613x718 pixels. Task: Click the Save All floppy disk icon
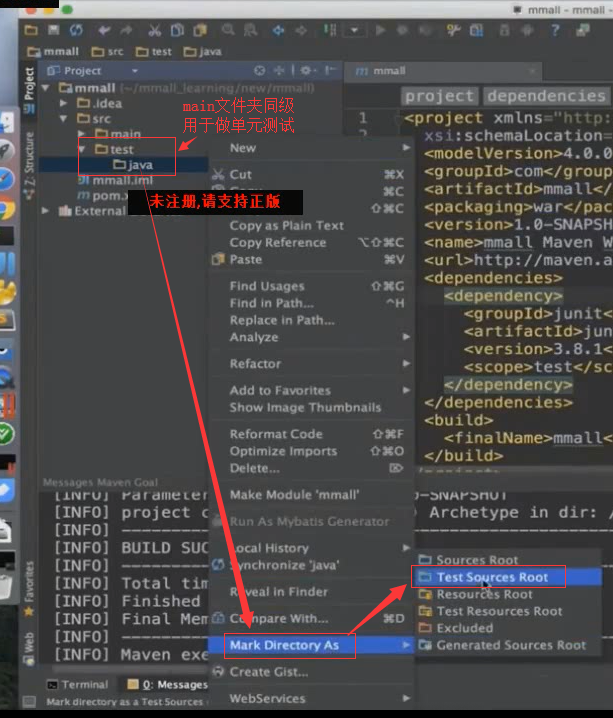54,31
